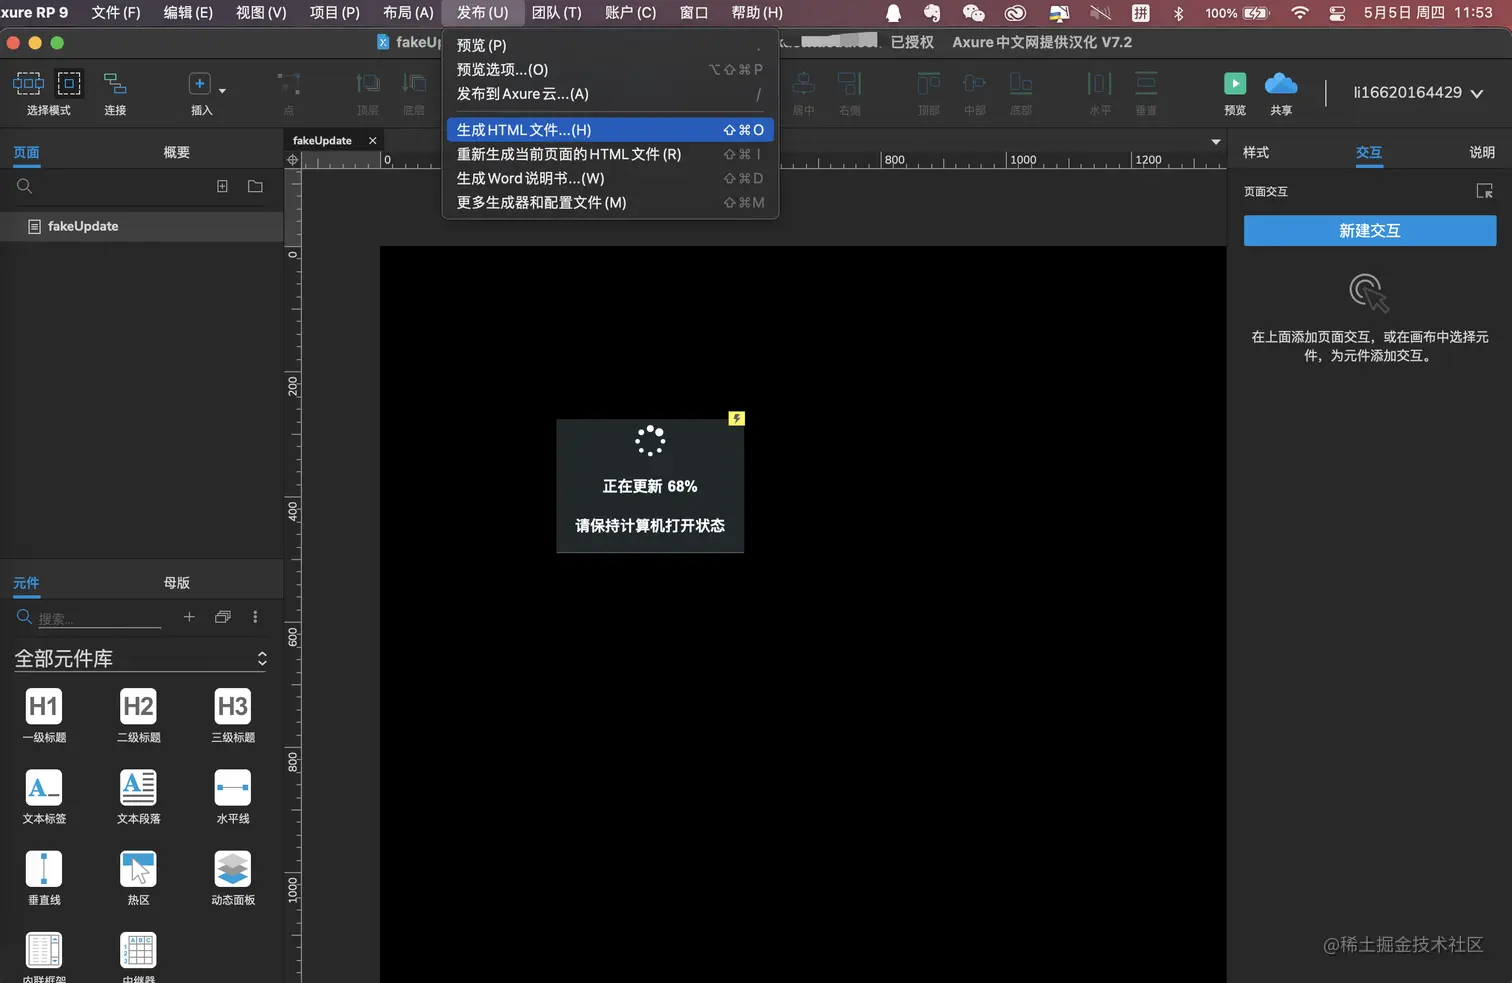Close the fakeUpdate canvas tab
1512x983 pixels.
pos(373,141)
